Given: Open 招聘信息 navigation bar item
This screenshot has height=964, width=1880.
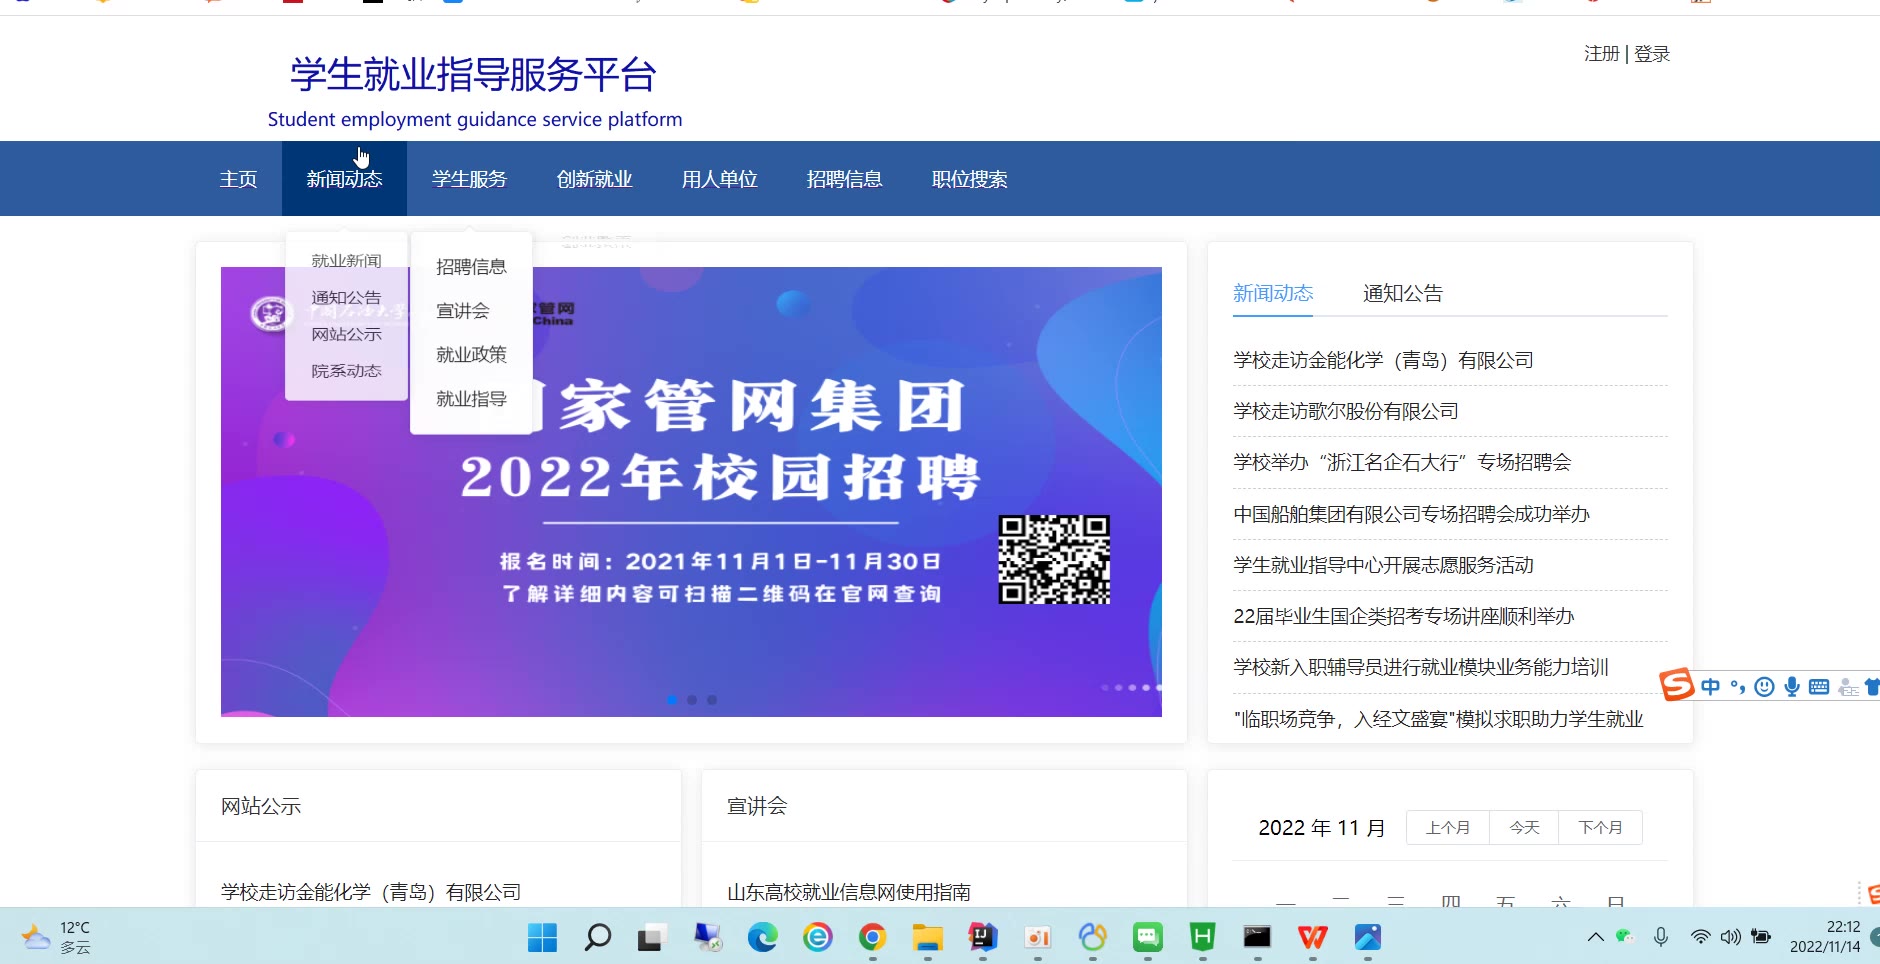Looking at the screenshot, I should point(844,179).
